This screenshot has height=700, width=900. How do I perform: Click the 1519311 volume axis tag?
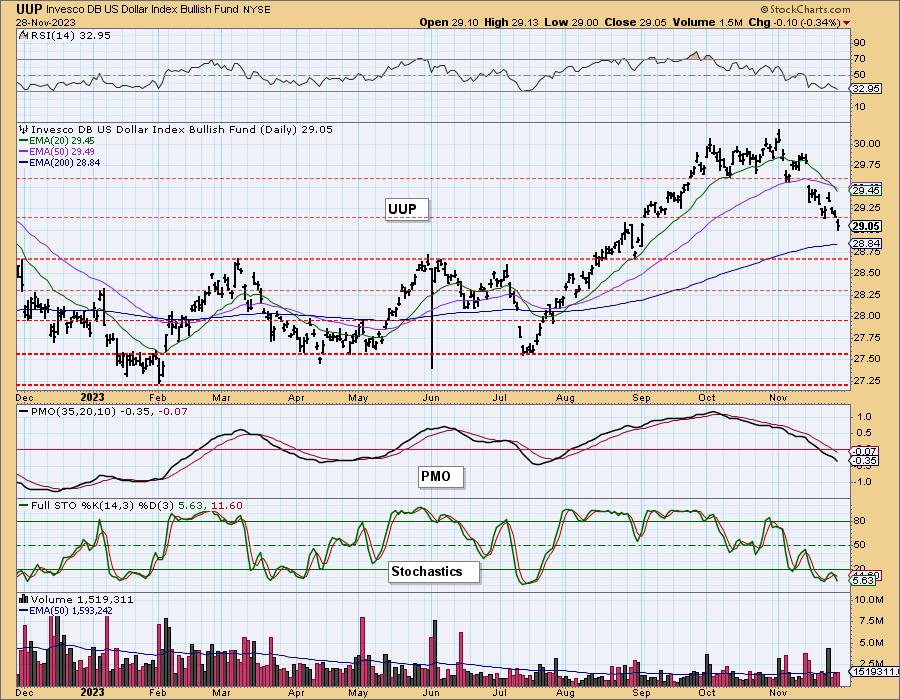pyautogui.click(x=874, y=671)
